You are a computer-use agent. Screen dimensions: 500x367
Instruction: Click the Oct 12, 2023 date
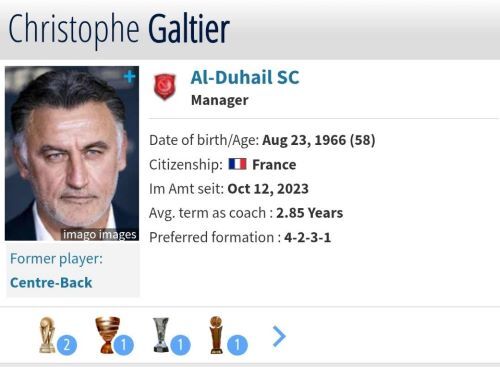coord(268,189)
